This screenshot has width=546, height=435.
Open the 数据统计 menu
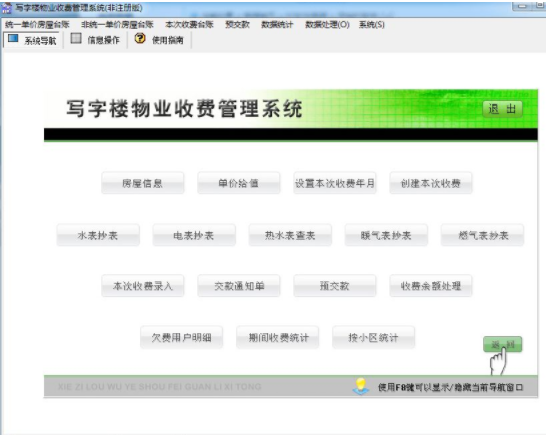(277, 24)
